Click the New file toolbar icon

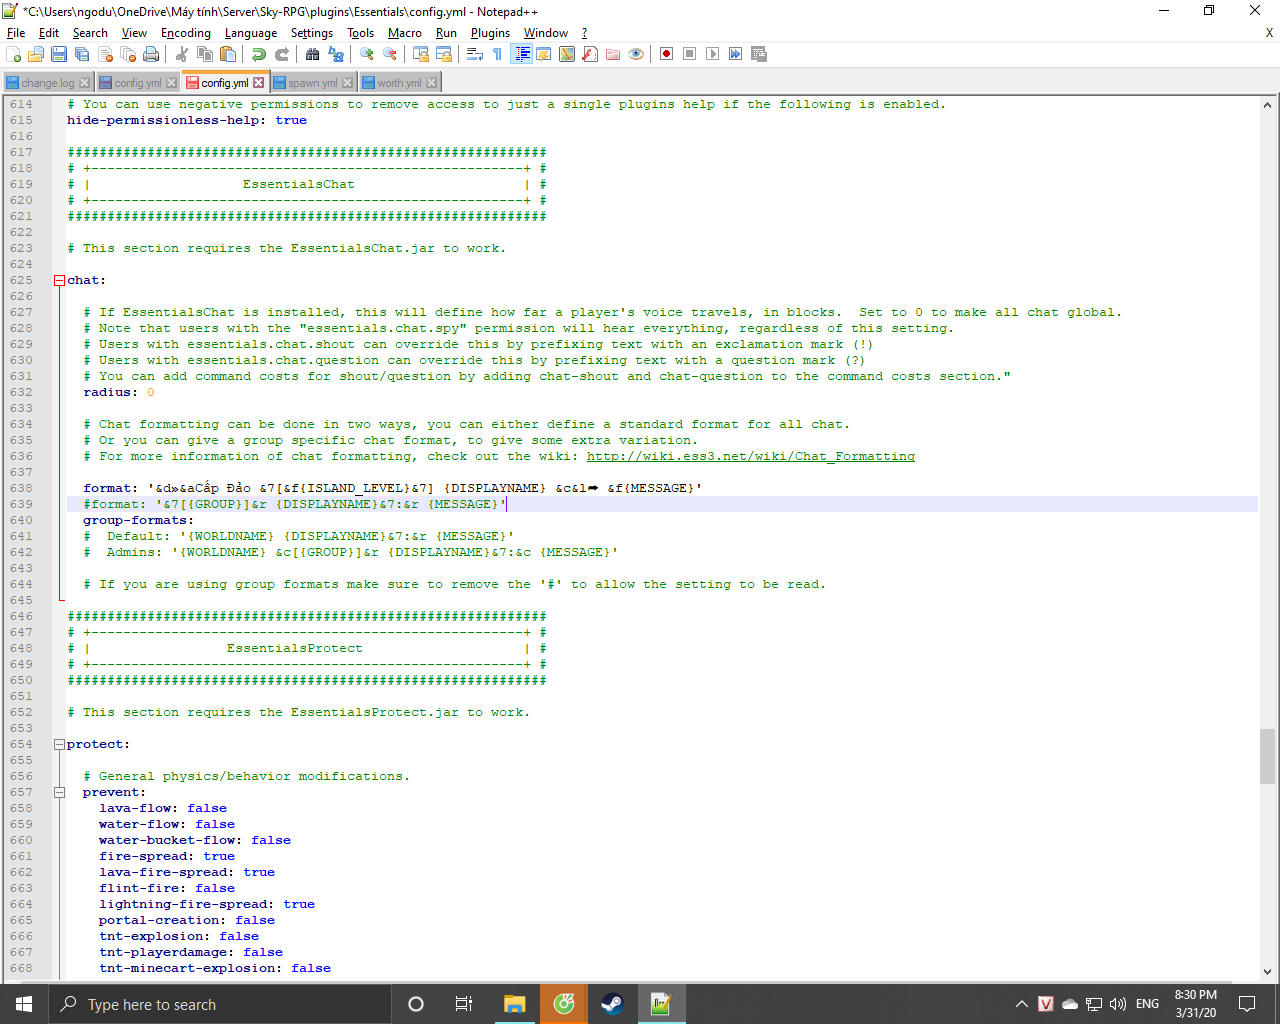click(x=14, y=54)
